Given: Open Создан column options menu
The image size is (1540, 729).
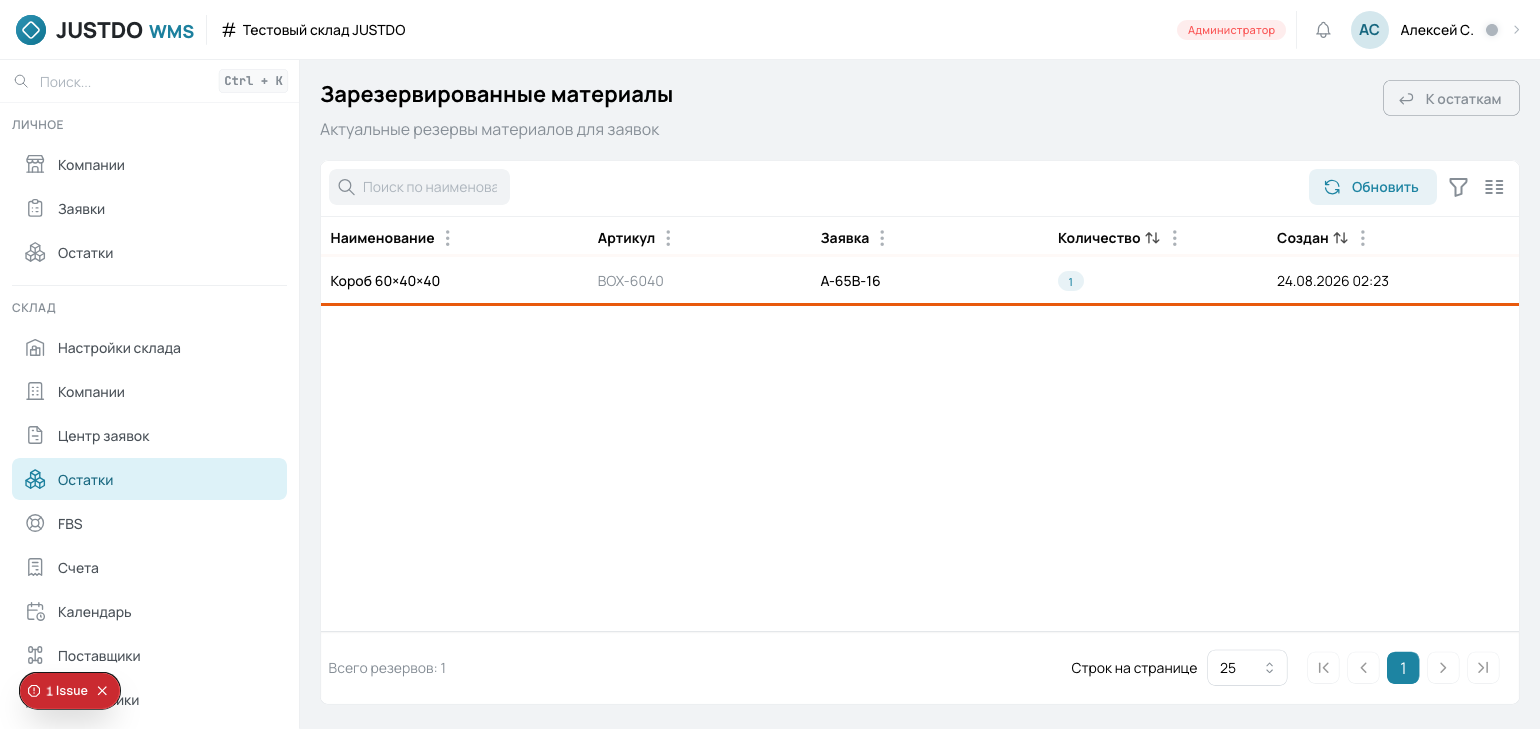Looking at the screenshot, I should (1363, 238).
